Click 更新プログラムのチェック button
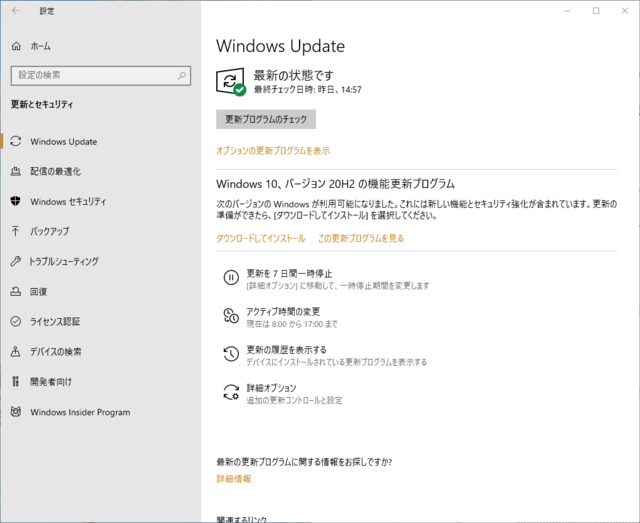640x523 pixels. (x=266, y=119)
